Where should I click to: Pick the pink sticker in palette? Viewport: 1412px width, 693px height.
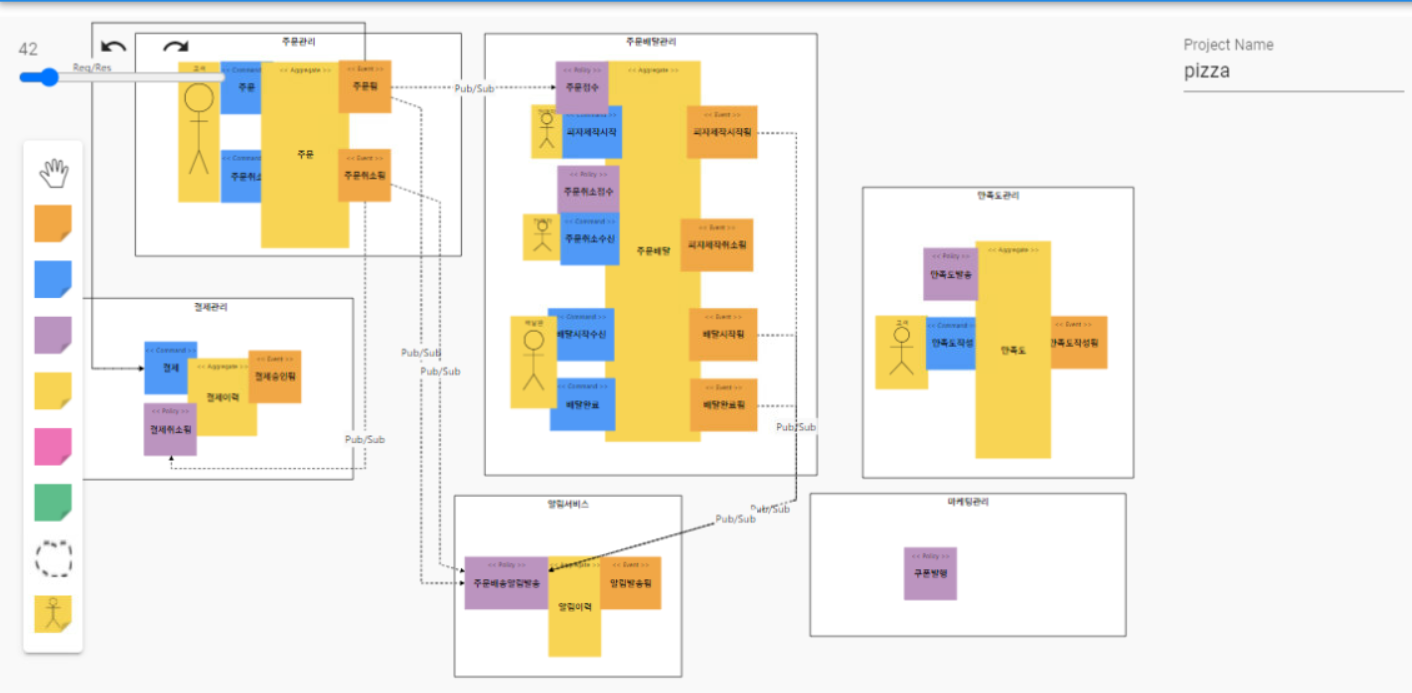click(53, 447)
